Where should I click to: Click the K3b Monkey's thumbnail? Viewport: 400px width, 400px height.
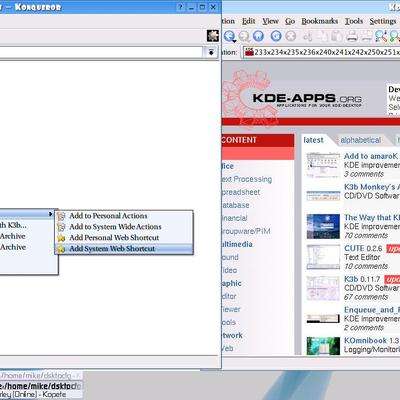tap(323, 196)
